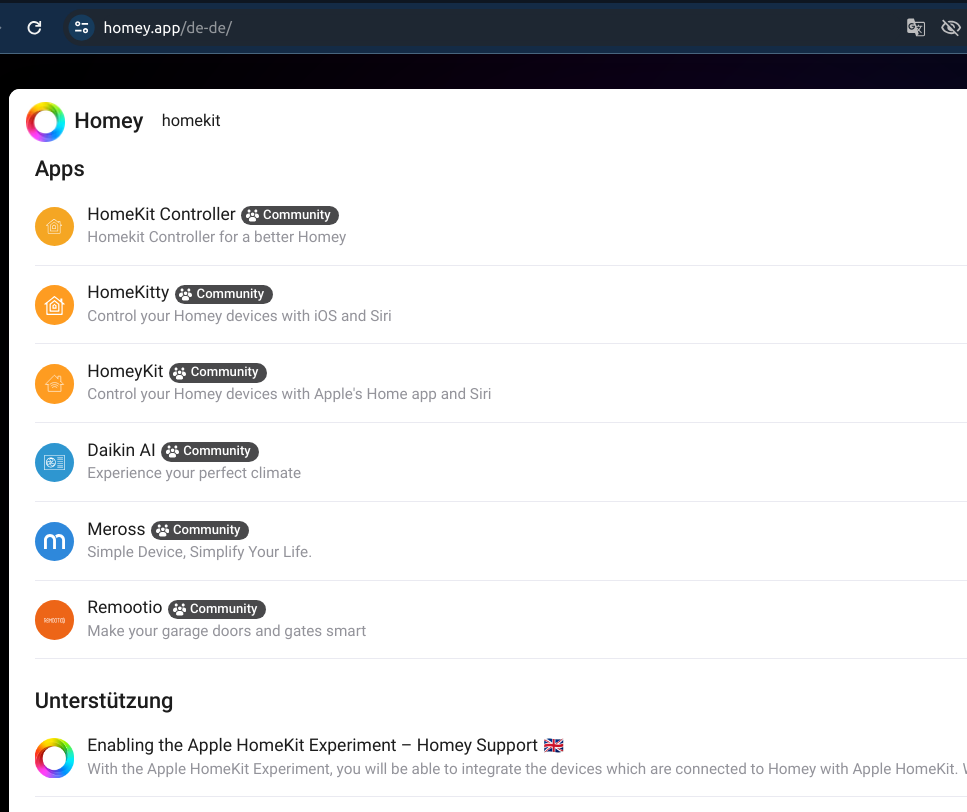967x812 pixels.
Task: Click the HomeyKit orange app icon
Action: (54, 383)
